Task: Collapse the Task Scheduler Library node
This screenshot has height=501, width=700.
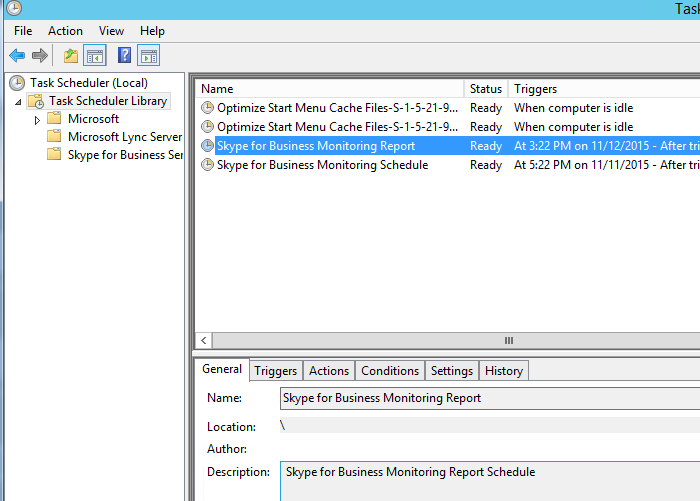Action: [18, 101]
